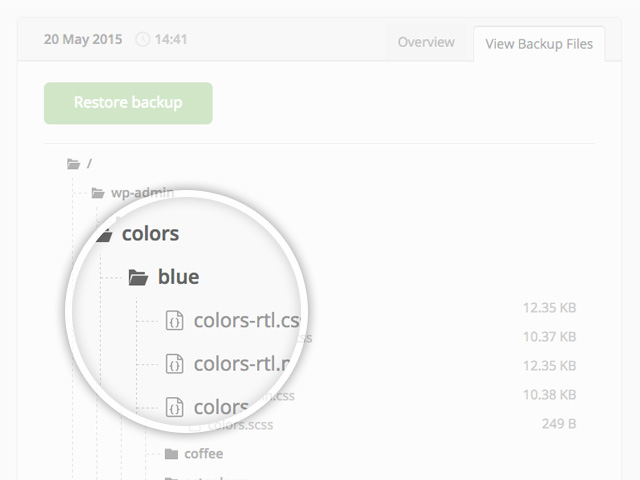This screenshot has width=640, height=480.
Task: Click the clock icon beside 14:41
Action: coord(143,40)
